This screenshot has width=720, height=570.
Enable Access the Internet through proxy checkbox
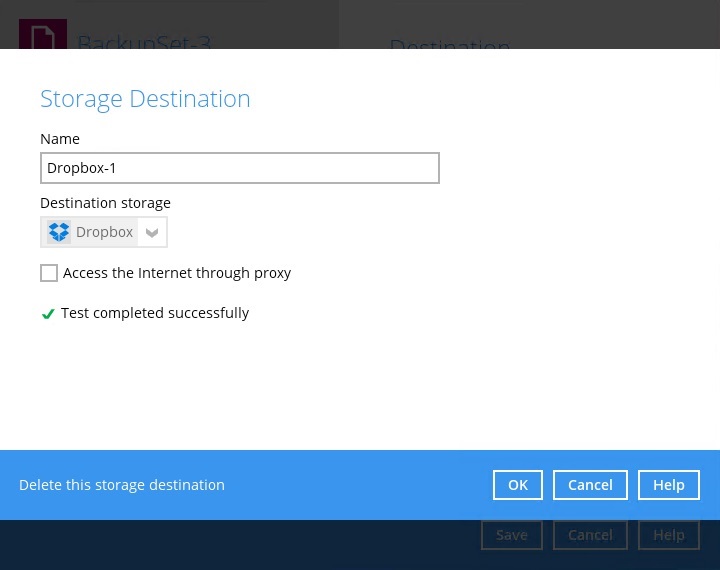click(x=49, y=273)
